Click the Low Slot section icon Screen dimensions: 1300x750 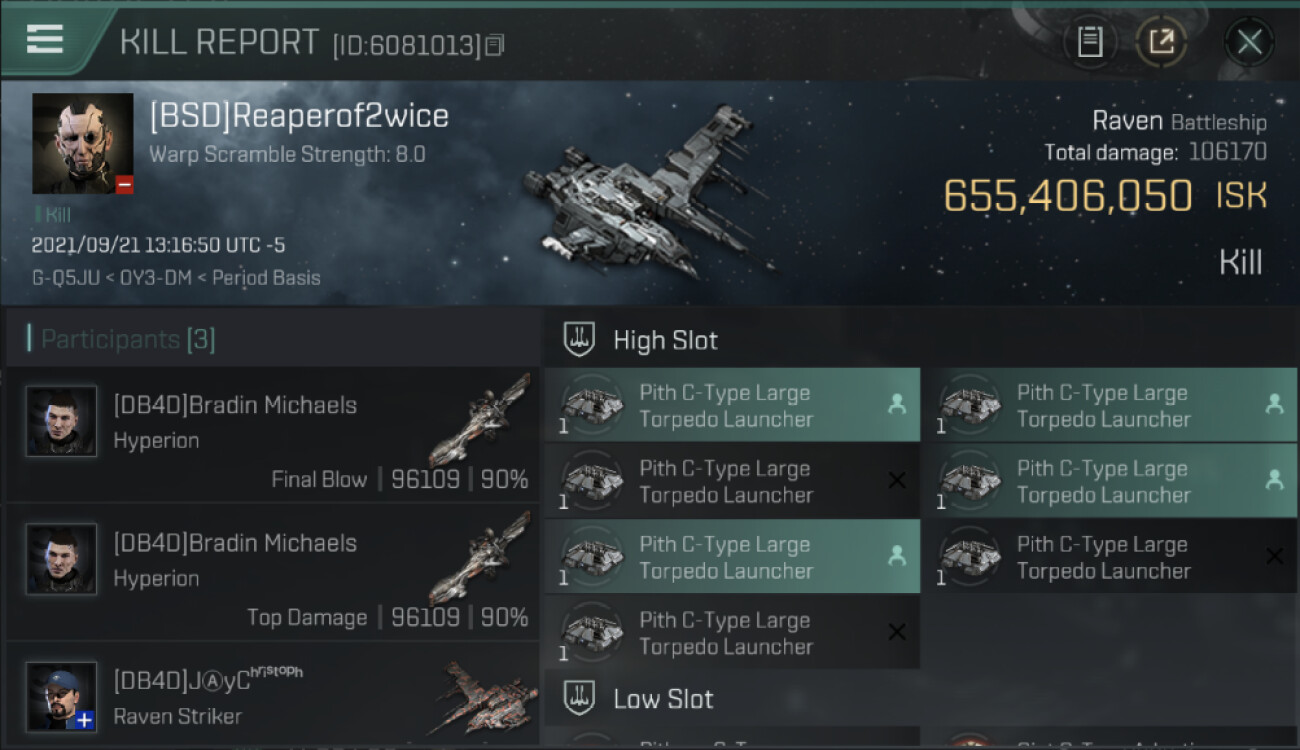[580, 698]
